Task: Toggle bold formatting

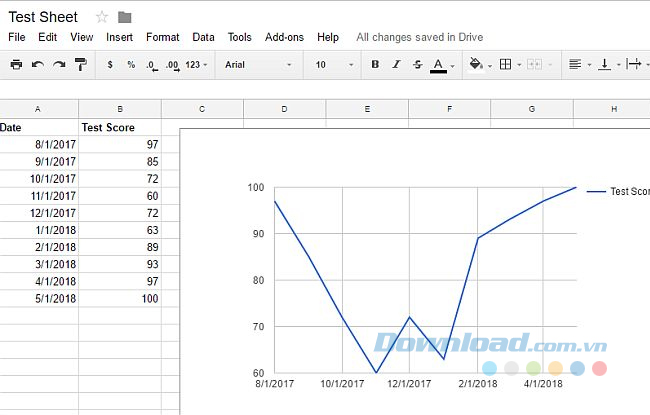Action: pos(375,64)
